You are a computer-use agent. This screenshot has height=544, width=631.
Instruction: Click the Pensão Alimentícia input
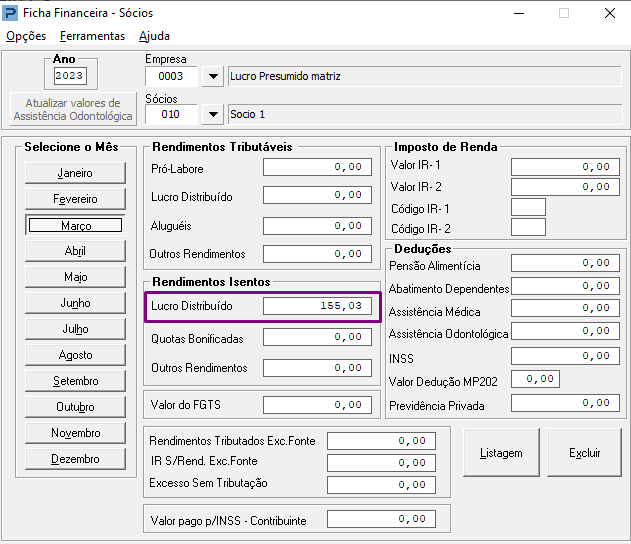pyautogui.click(x=566, y=263)
